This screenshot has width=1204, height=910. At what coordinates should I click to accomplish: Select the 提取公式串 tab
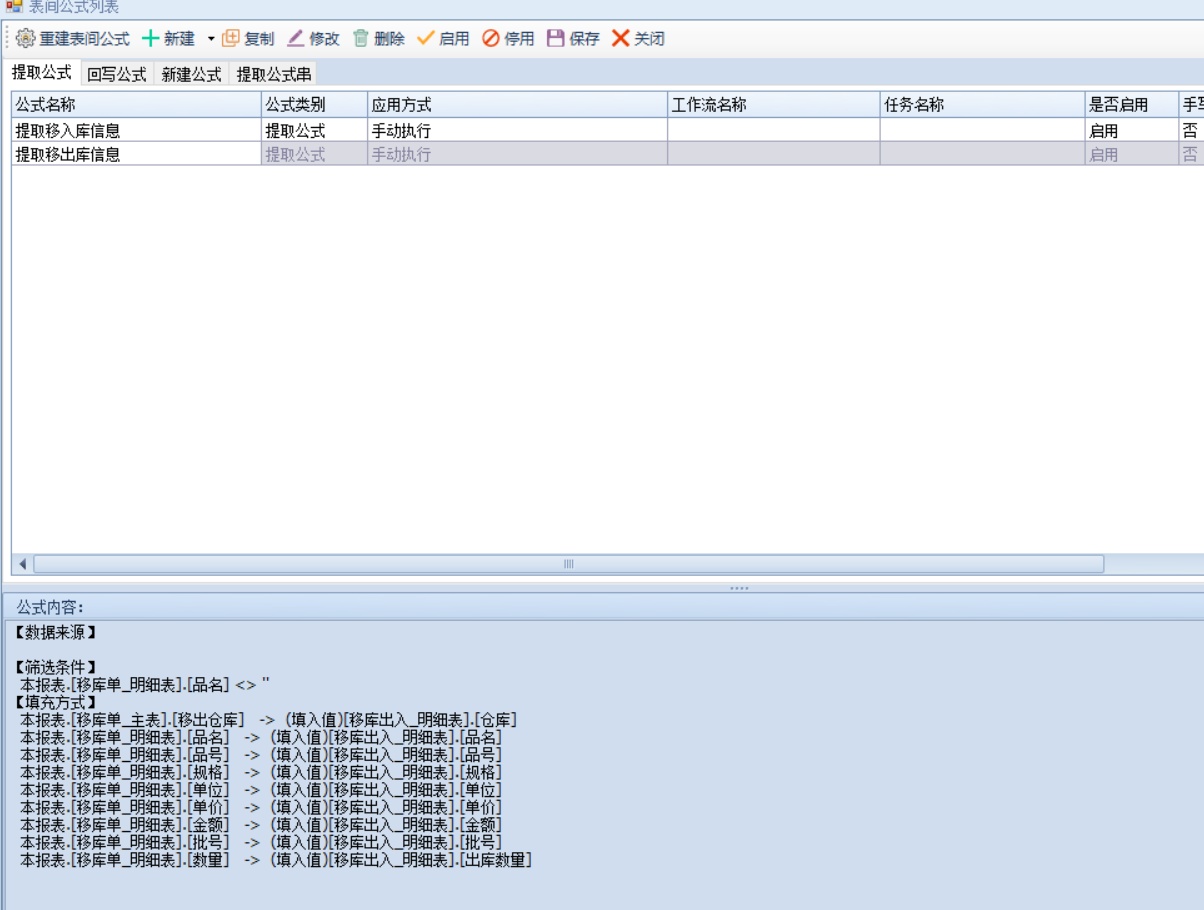[273, 74]
